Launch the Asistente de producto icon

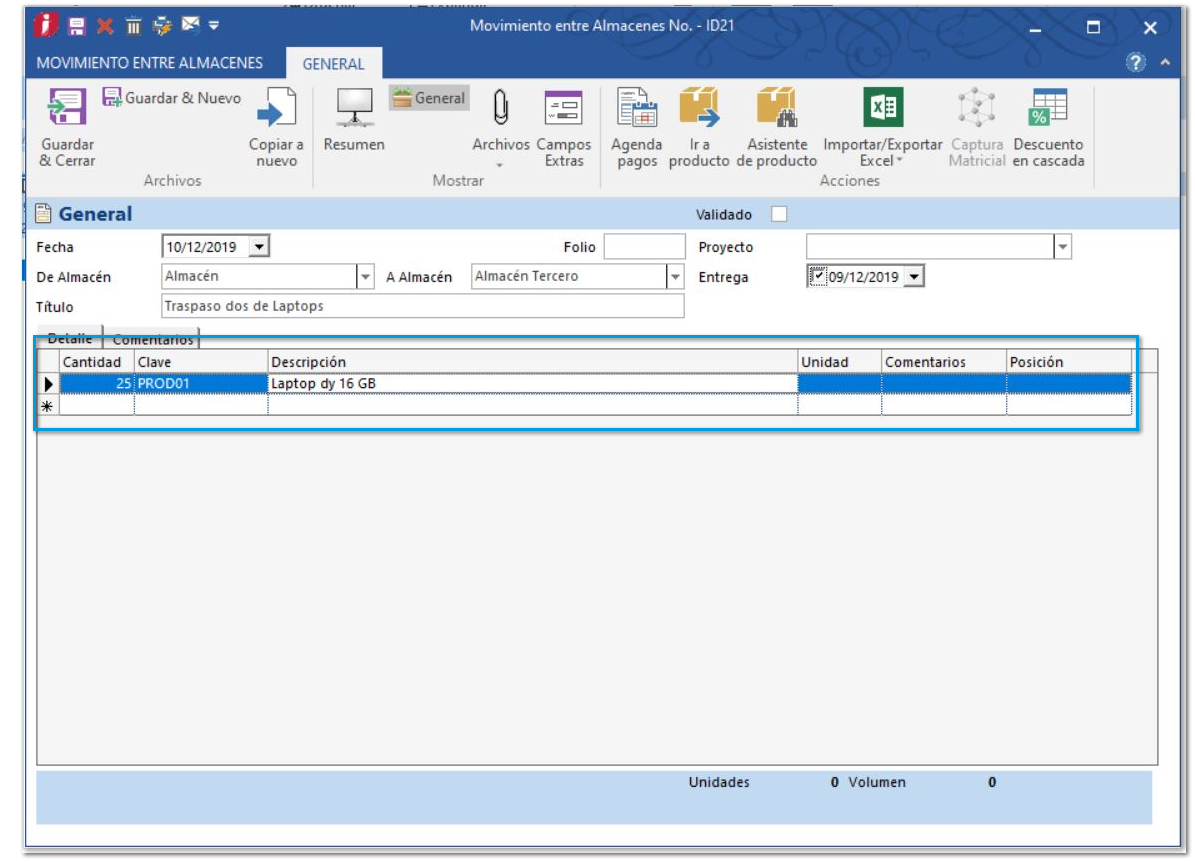(776, 108)
